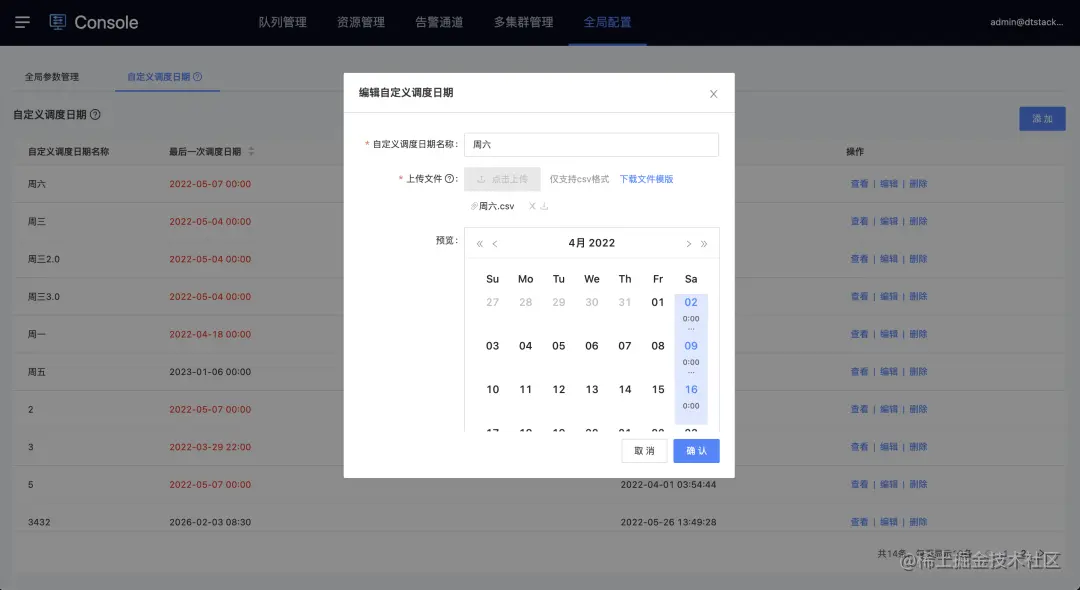This screenshot has height=590, width=1080.
Task: Open admin@dtstack user dropdown
Action: (x=1026, y=22)
